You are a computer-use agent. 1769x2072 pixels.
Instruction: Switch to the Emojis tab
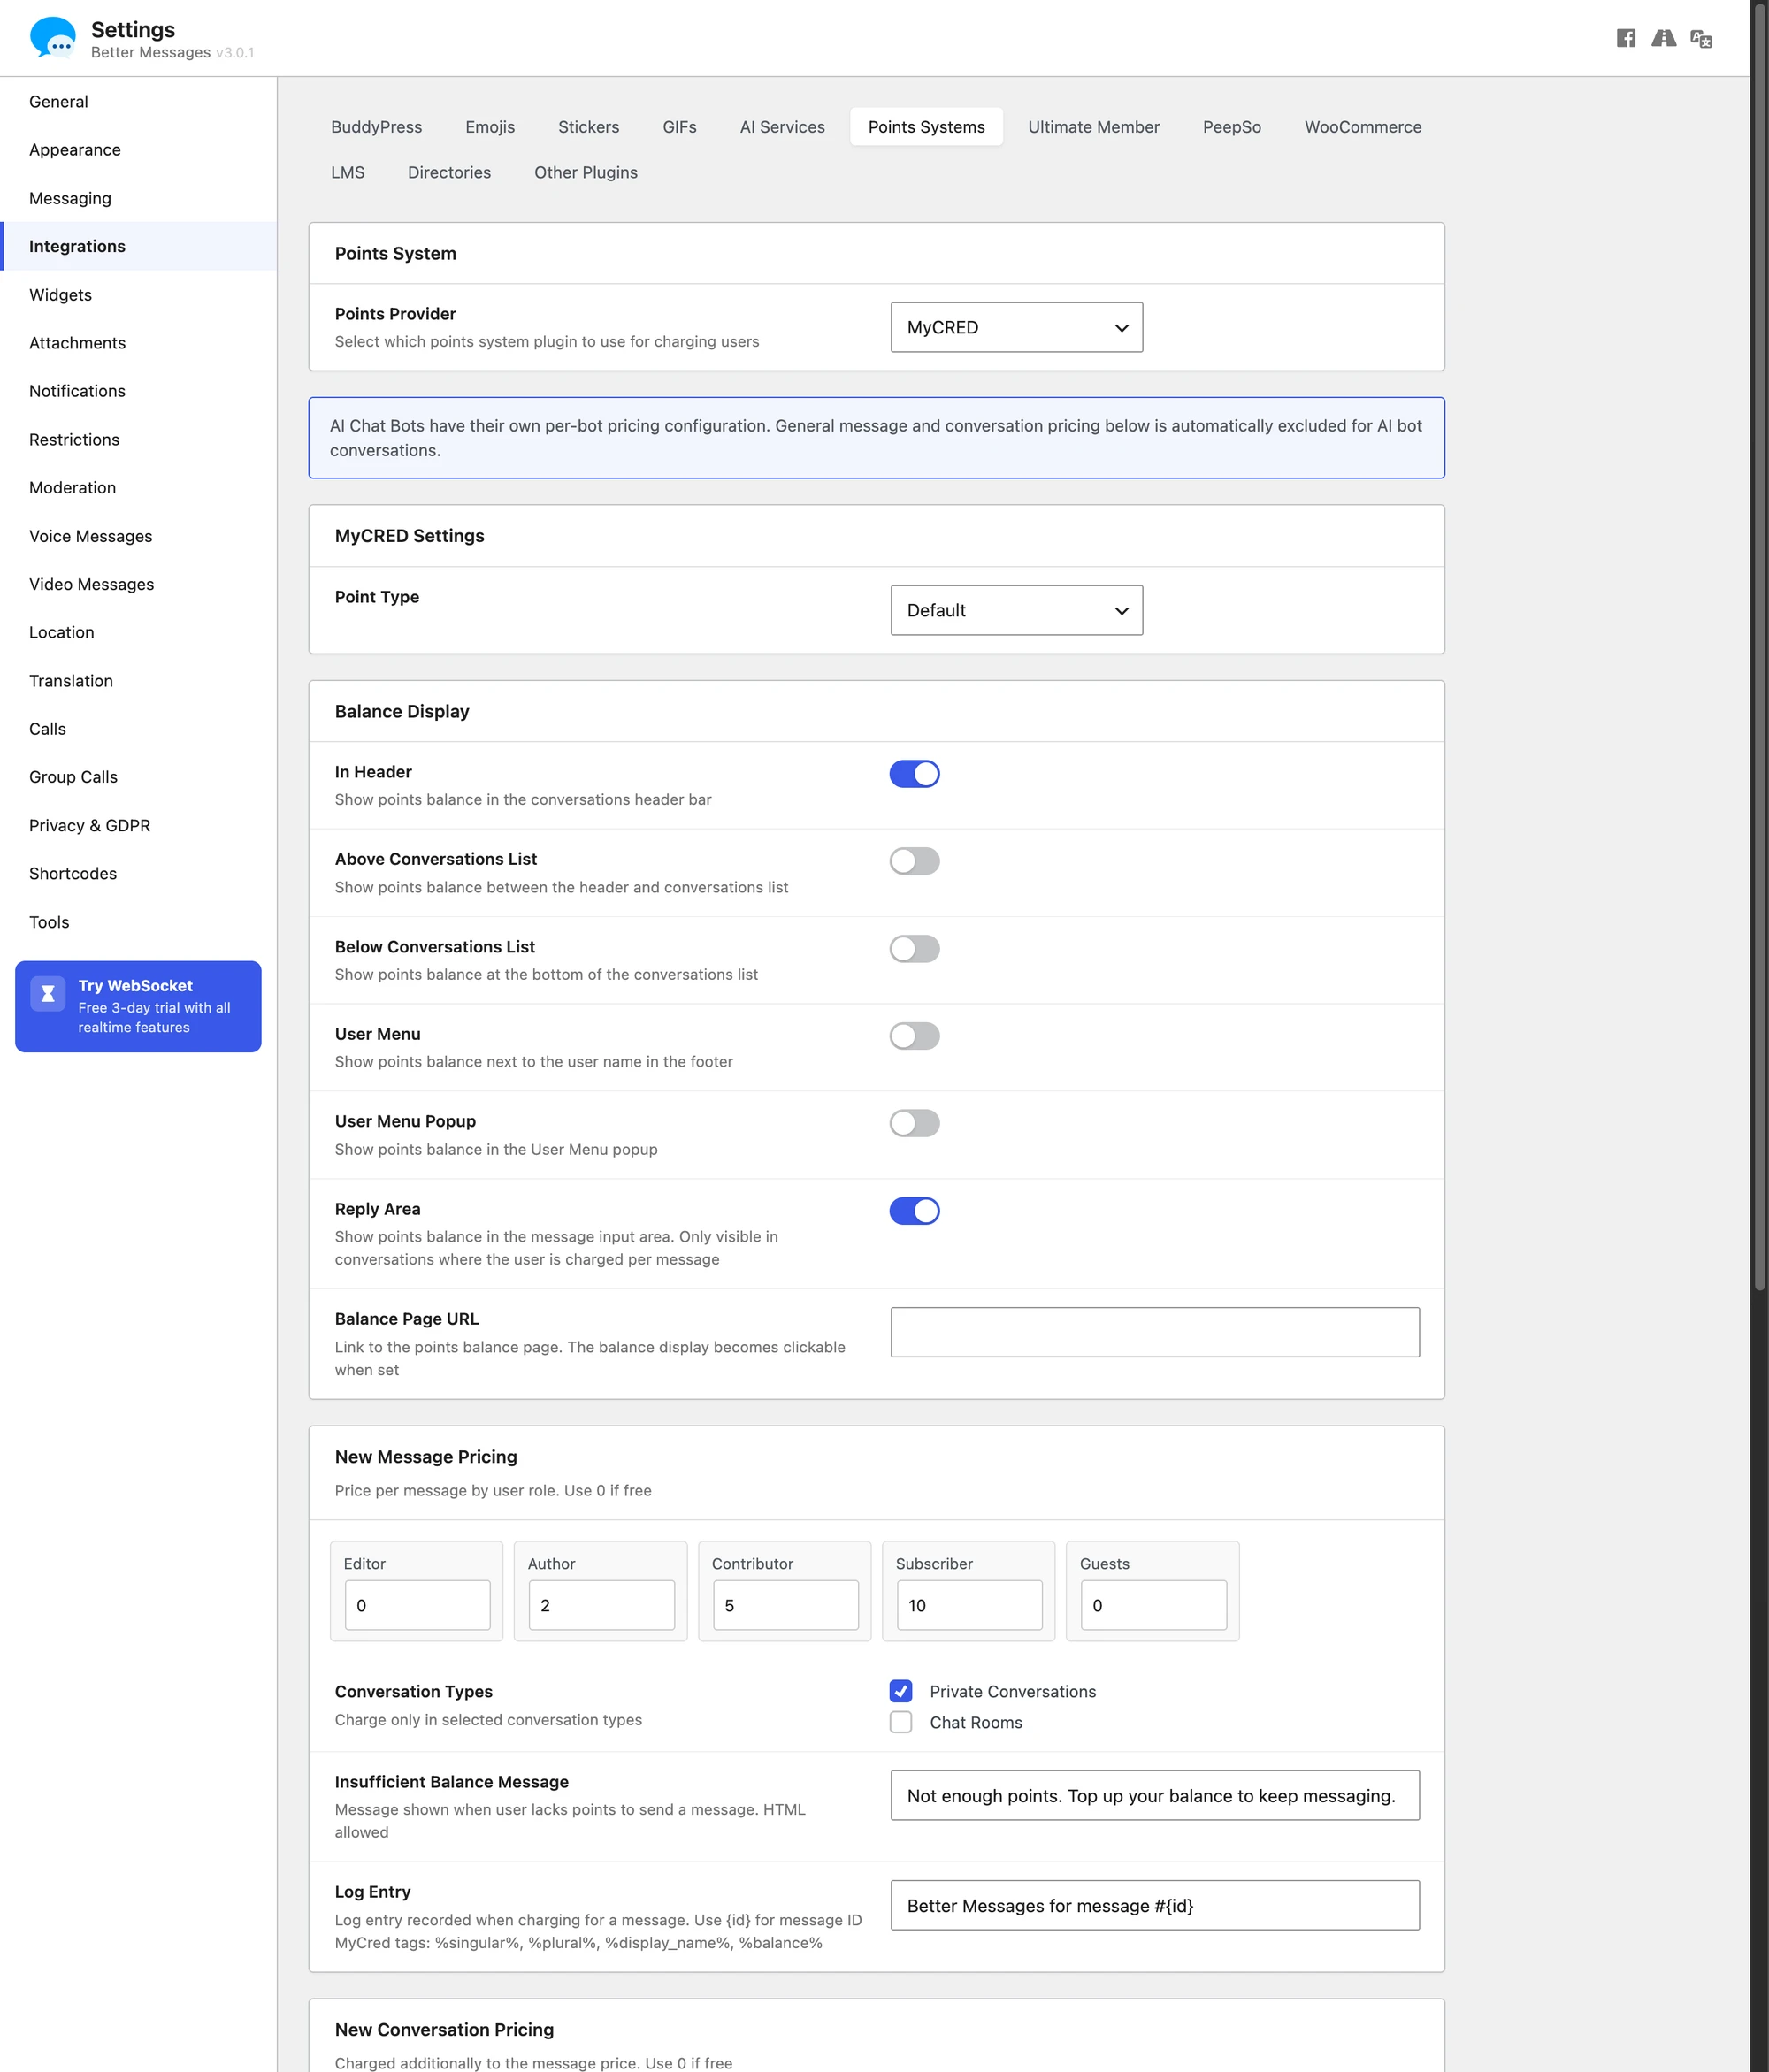[490, 127]
